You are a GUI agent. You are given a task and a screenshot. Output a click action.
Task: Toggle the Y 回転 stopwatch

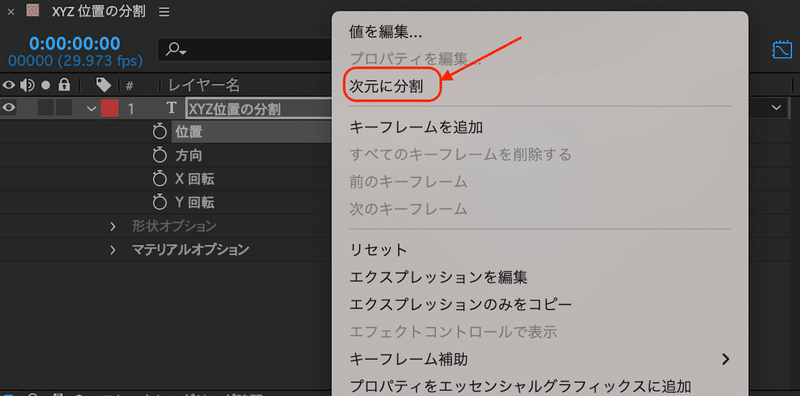tap(160, 203)
